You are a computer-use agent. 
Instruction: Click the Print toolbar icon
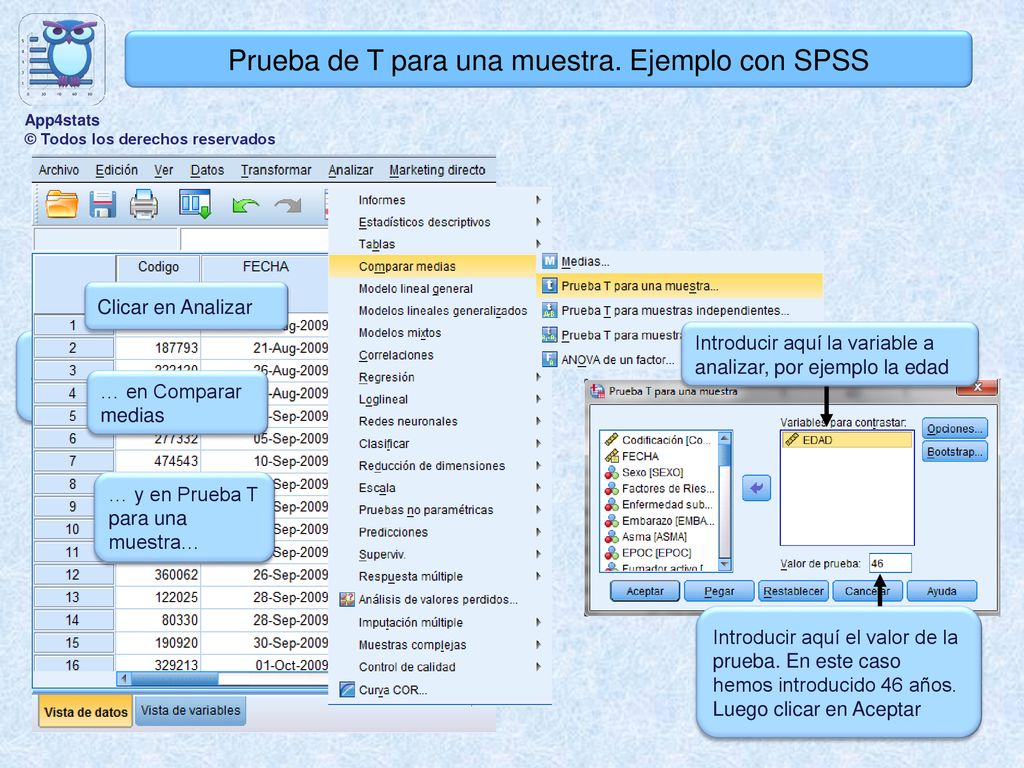(x=144, y=204)
